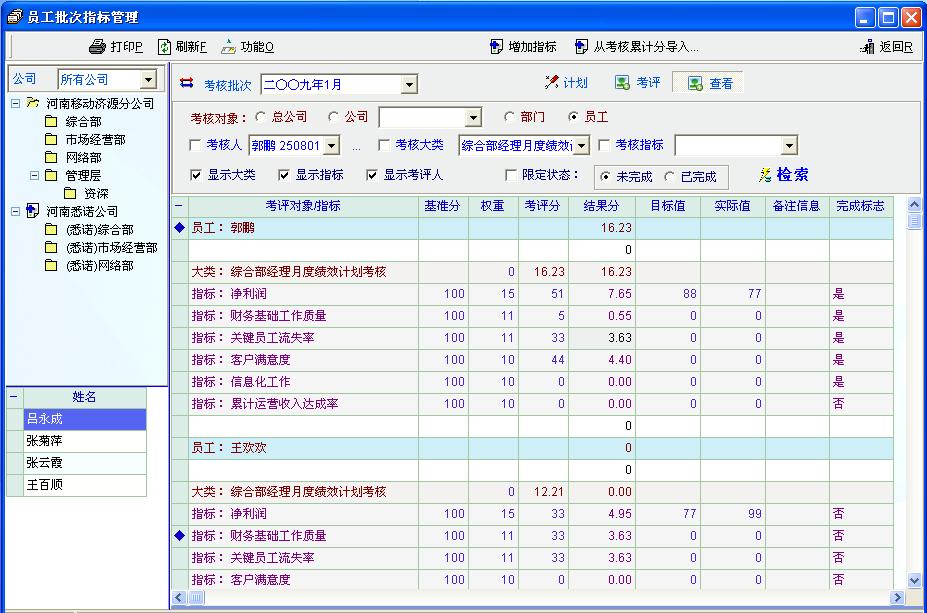Viewport: 927px width, 613px height.
Task: Uncheck the 显示大类 checkbox
Action: [x=196, y=175]
